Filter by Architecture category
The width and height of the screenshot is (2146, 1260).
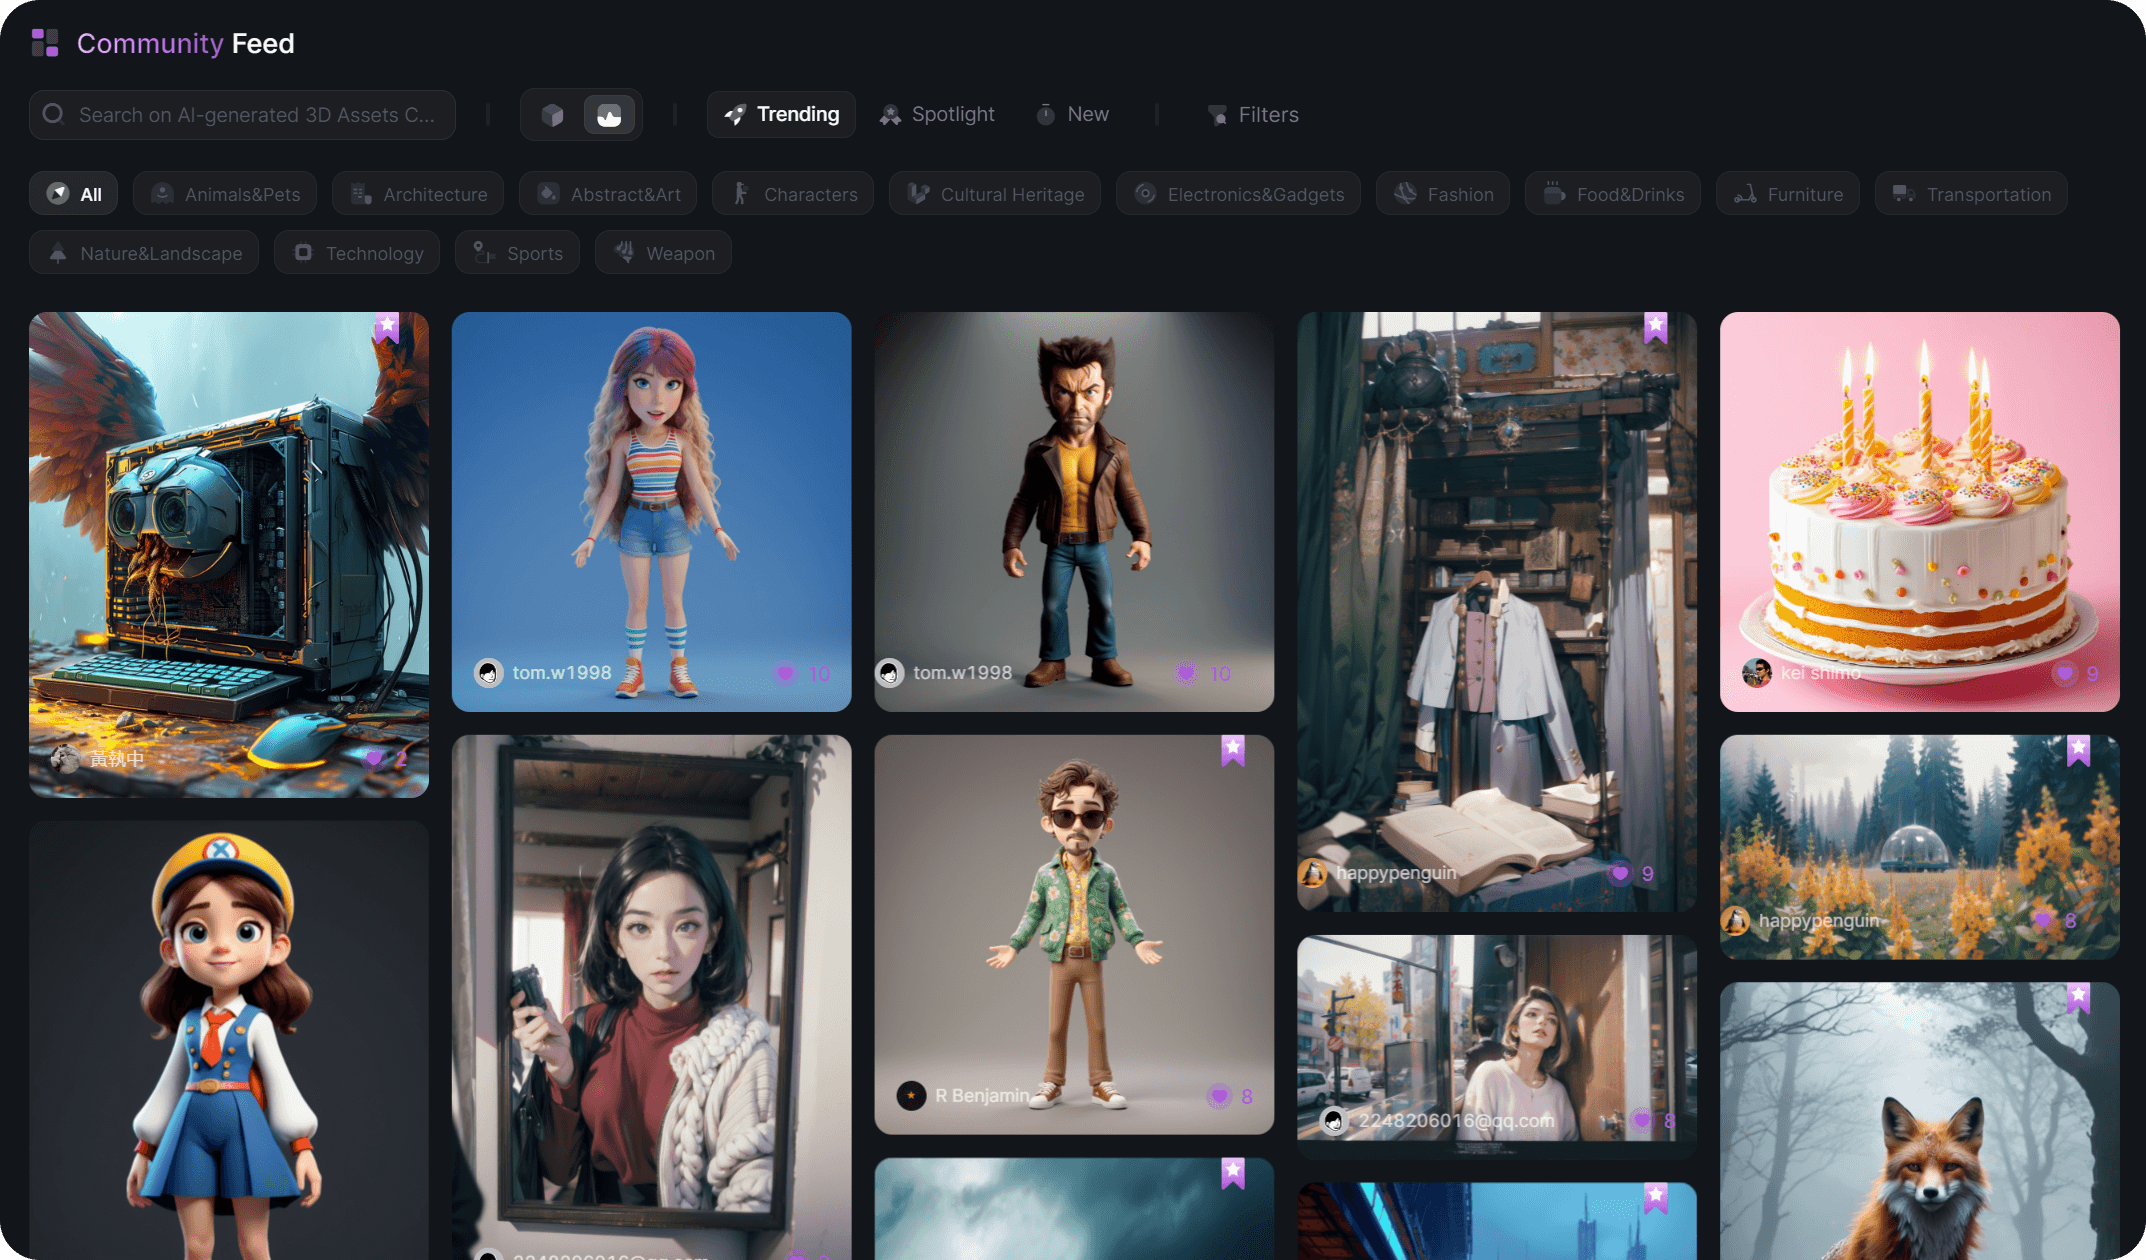click(x=418, y=194)
